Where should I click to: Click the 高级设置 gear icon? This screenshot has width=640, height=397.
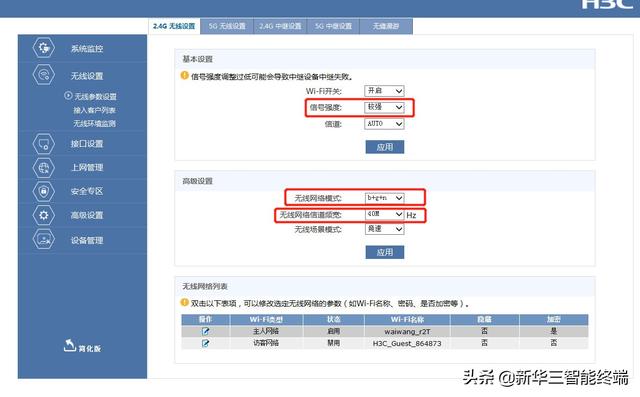click(x=43, y=215)
